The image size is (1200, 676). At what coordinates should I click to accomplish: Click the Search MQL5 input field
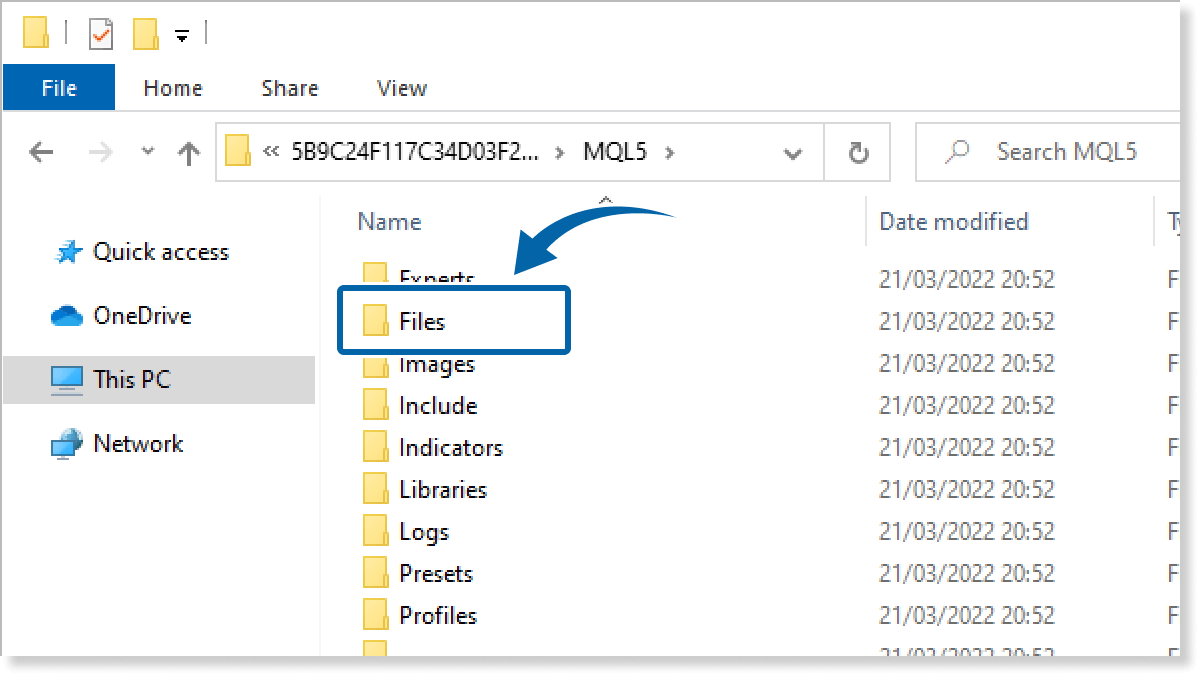(x=1066, y=152)
